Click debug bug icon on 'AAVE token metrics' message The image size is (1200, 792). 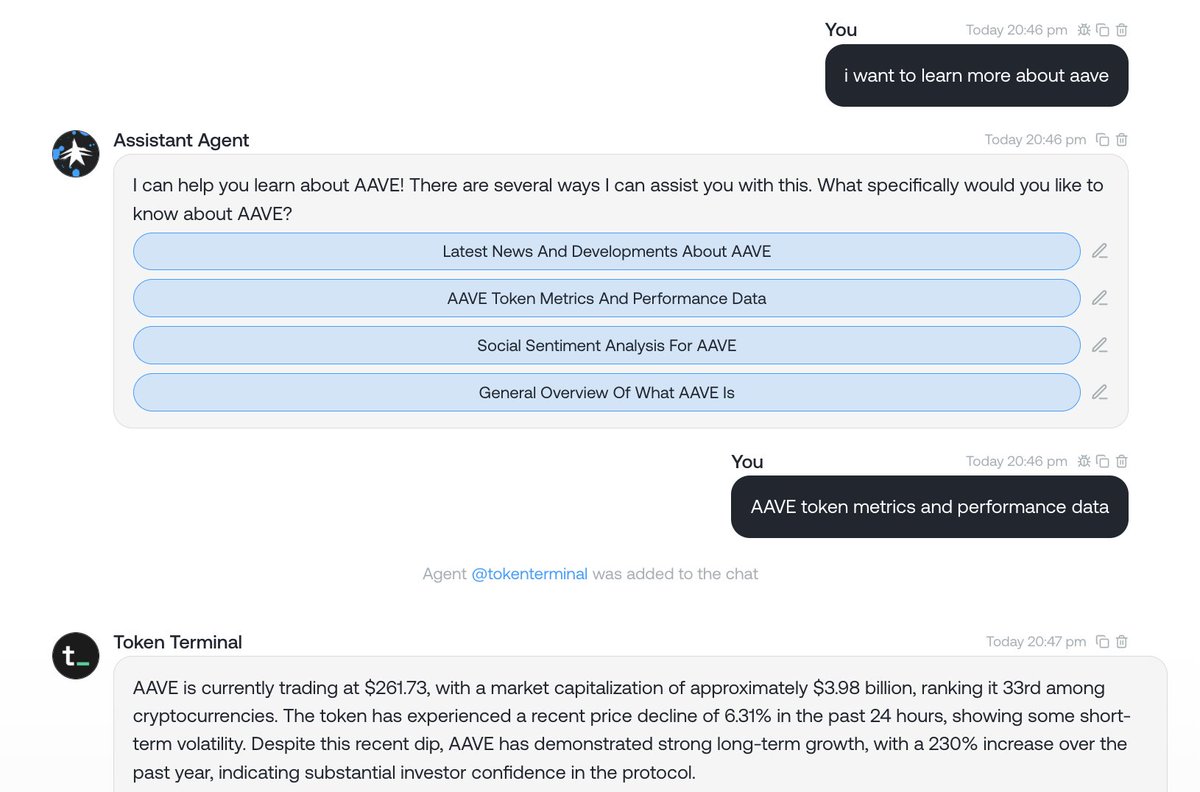pos(1084,461)
